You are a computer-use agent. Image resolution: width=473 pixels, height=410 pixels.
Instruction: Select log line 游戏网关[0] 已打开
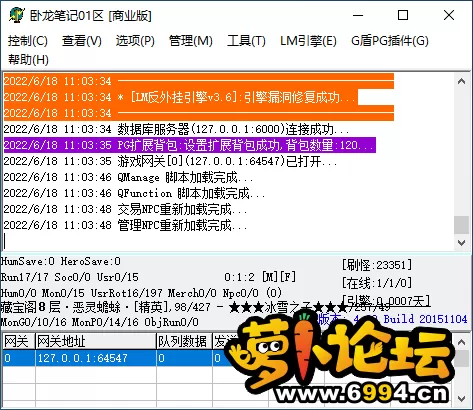coord(170,161)
